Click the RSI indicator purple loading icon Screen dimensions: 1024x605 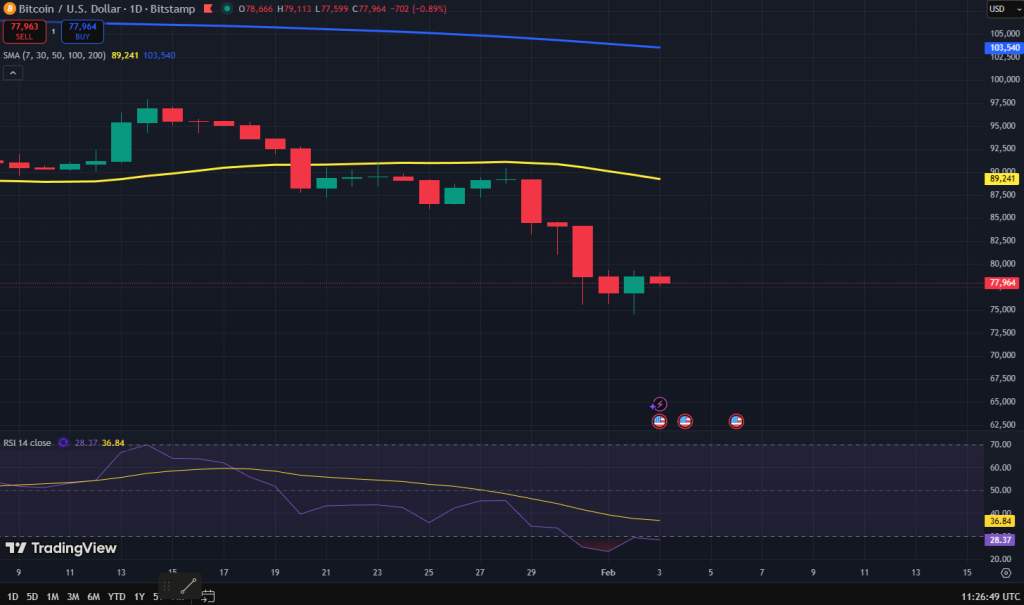tap(63, 443)
